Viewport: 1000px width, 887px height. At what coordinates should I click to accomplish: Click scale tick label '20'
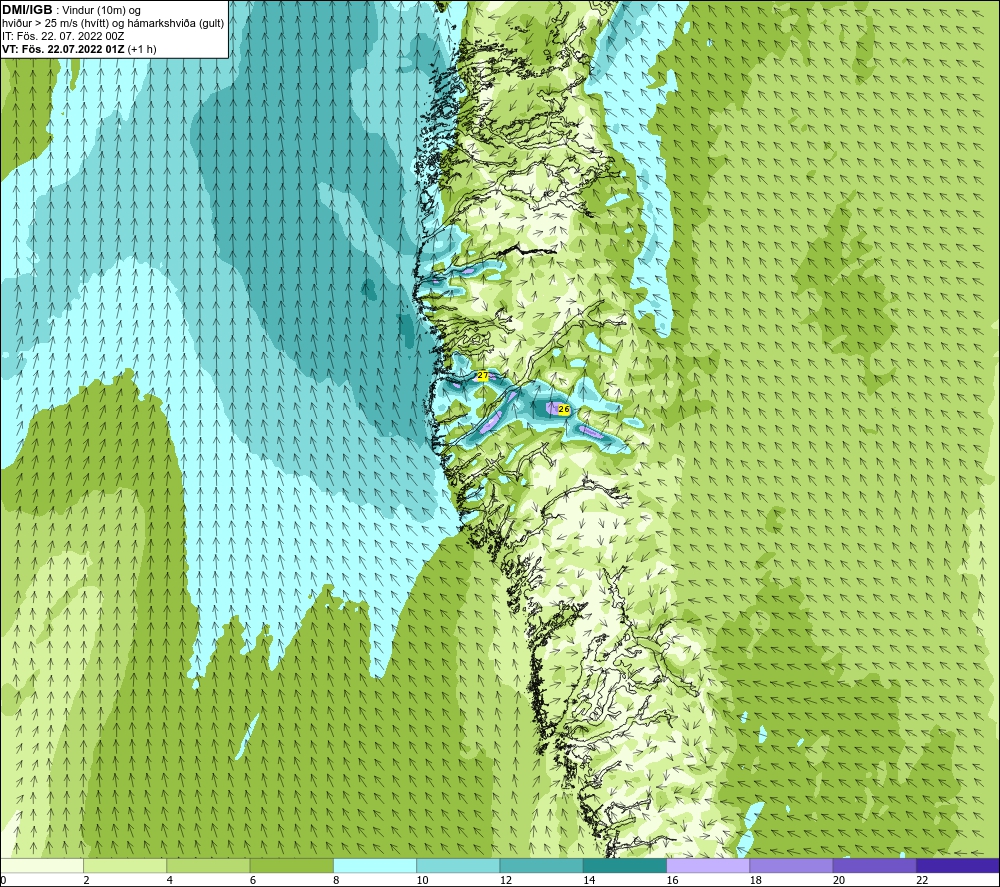[x=839, y=880]
